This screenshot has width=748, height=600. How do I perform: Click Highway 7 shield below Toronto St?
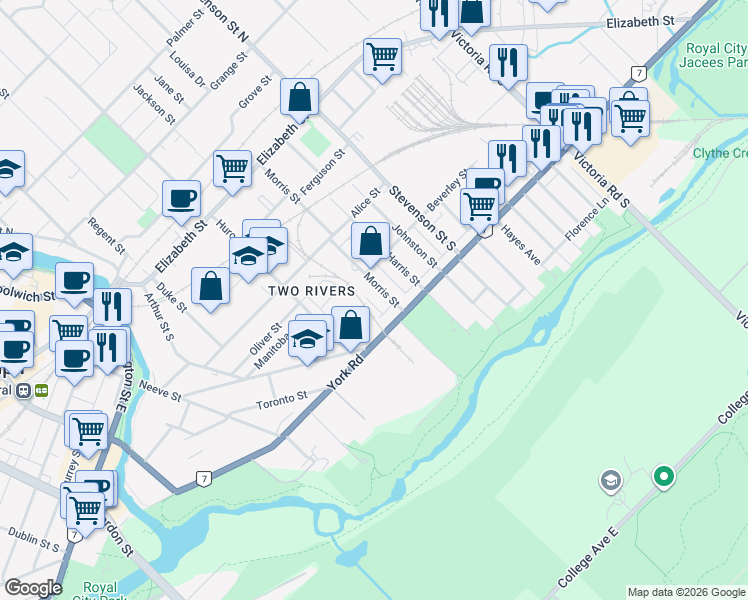(204, 479)
